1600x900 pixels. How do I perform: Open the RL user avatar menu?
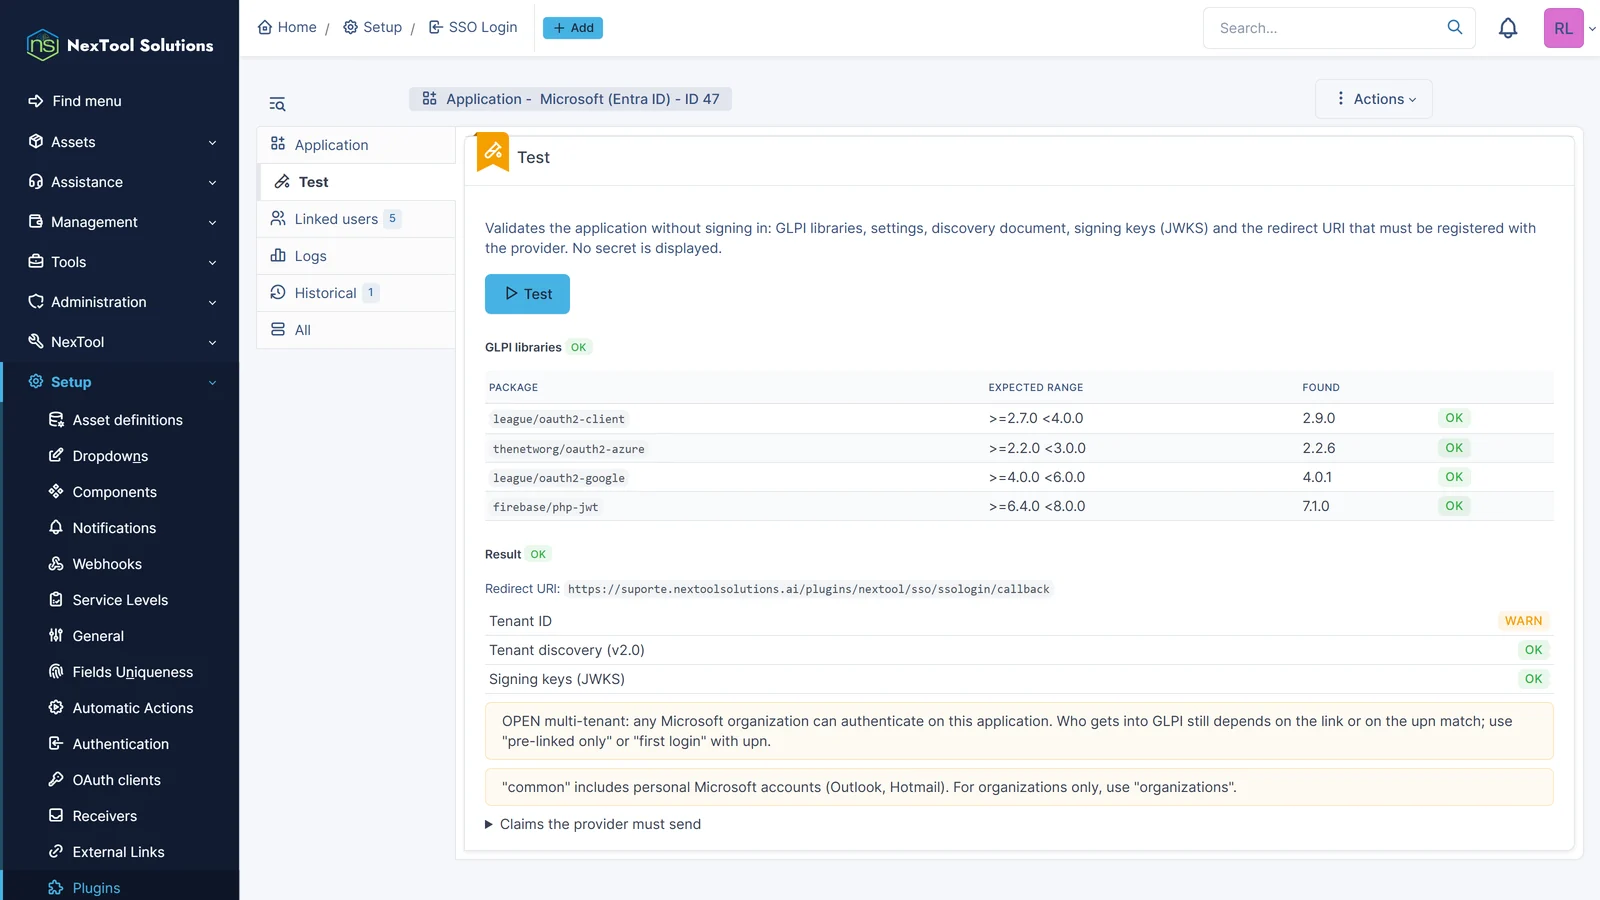(1564, 28)
